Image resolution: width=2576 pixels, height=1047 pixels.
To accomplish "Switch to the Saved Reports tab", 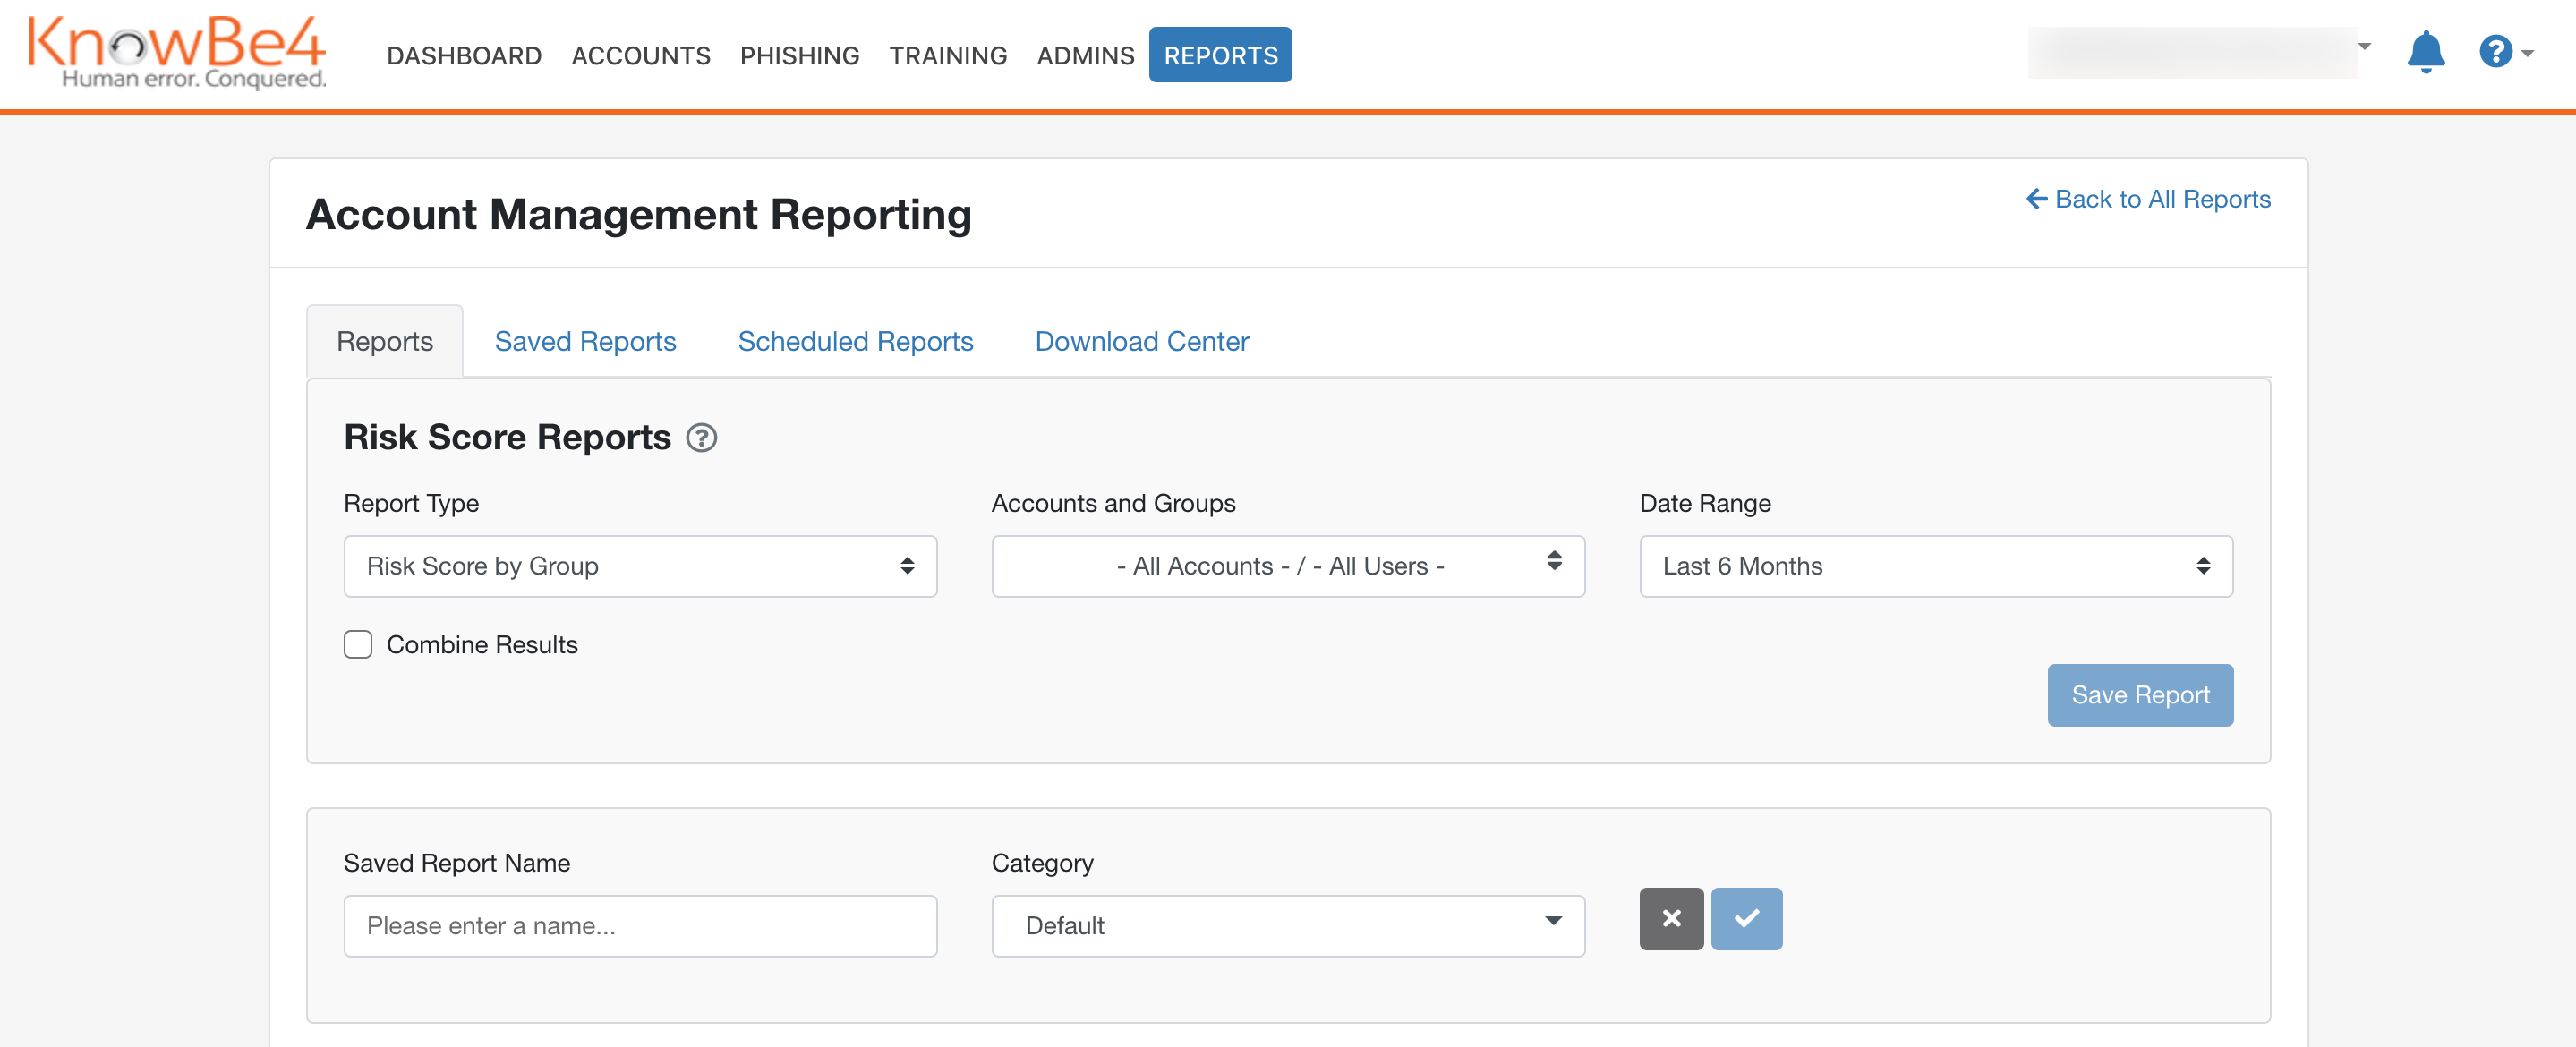I will click(x=585, y=341).
